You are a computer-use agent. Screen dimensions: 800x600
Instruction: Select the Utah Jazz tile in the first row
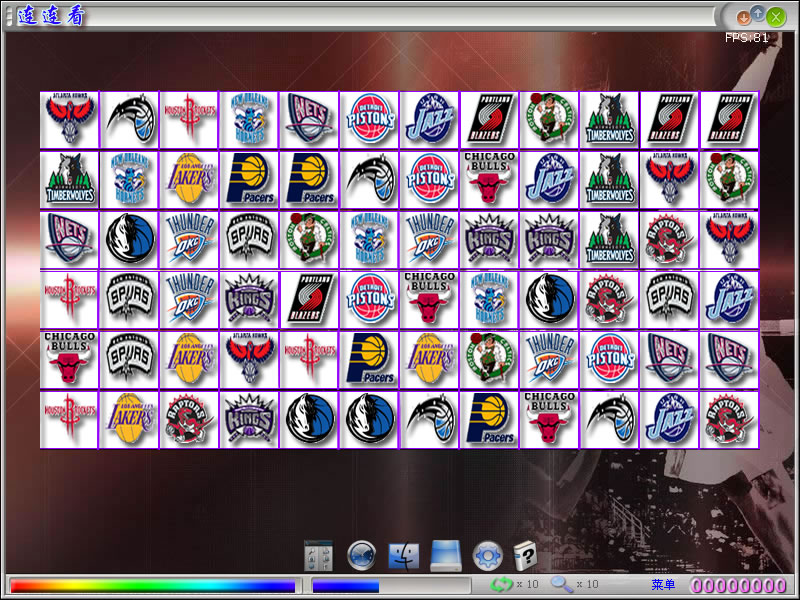[x=430, y=120]
